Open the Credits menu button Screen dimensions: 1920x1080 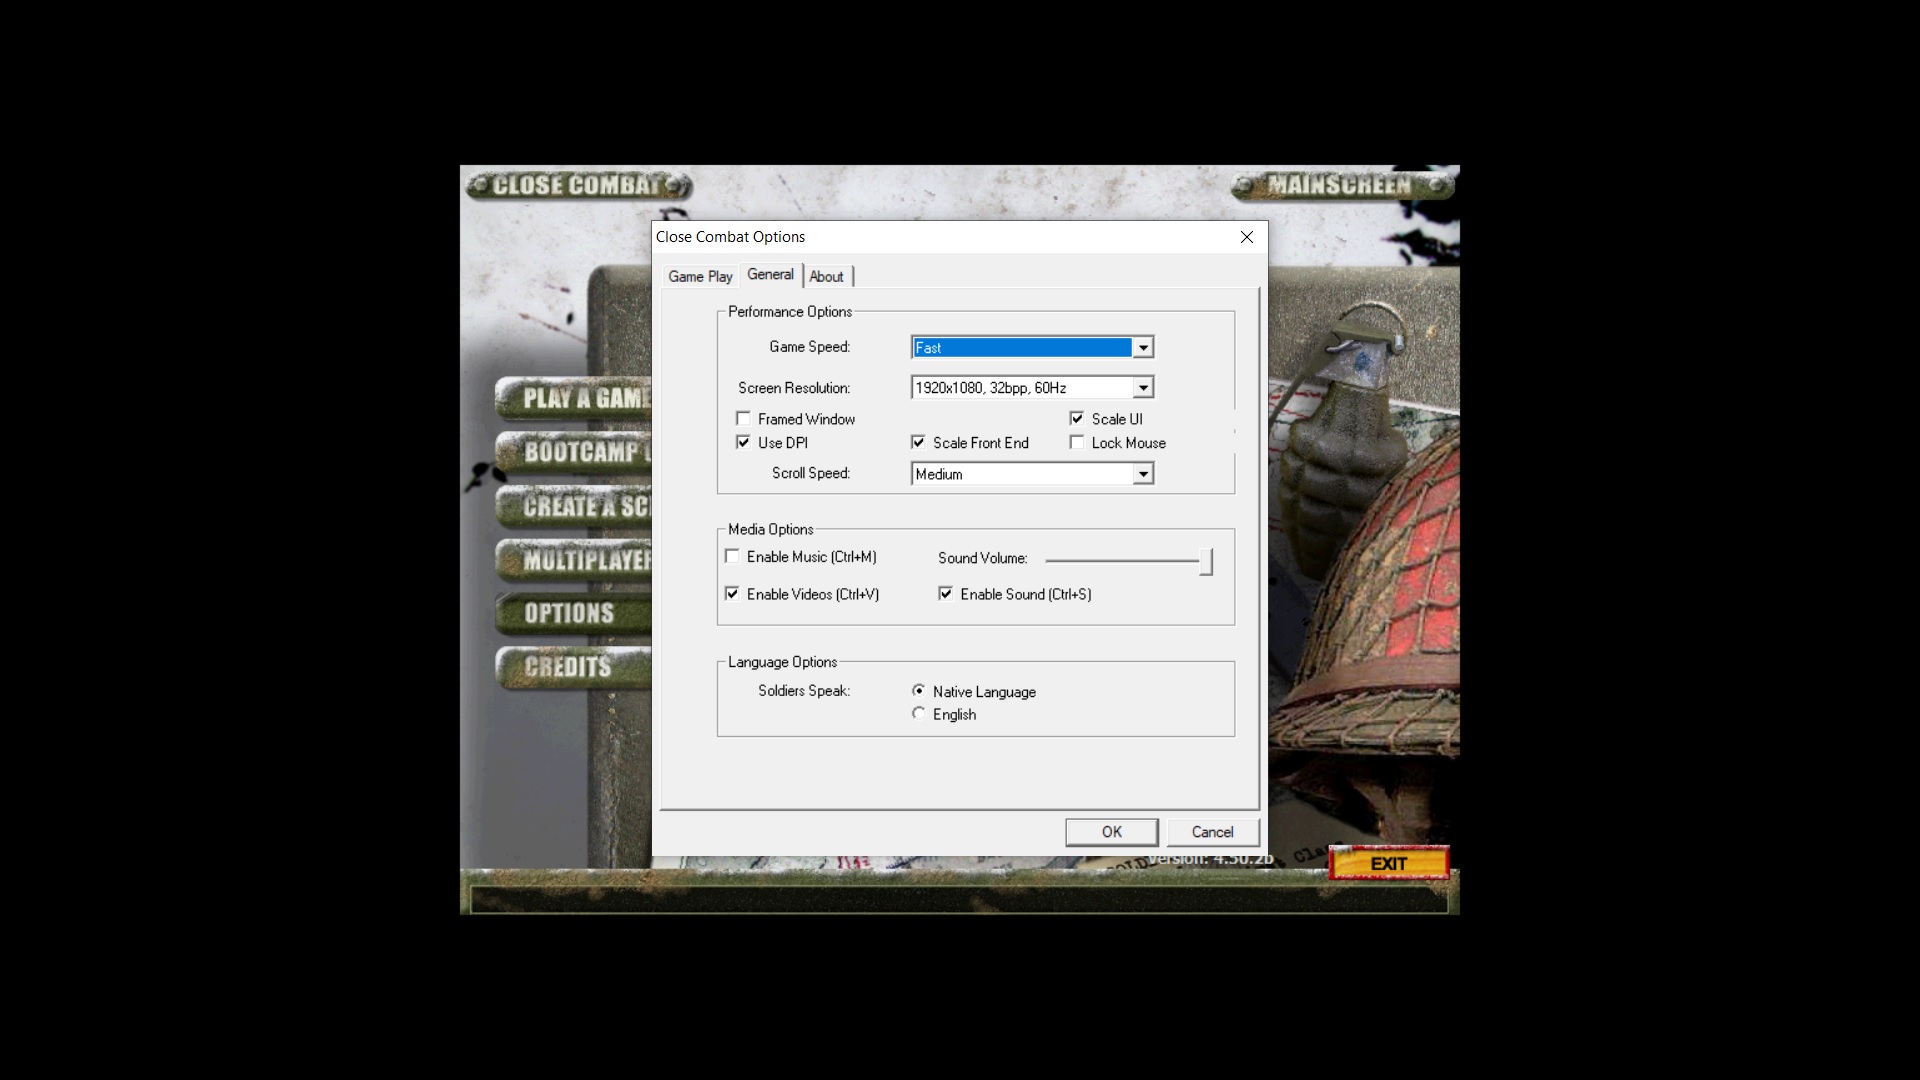(x=568, y=667)
